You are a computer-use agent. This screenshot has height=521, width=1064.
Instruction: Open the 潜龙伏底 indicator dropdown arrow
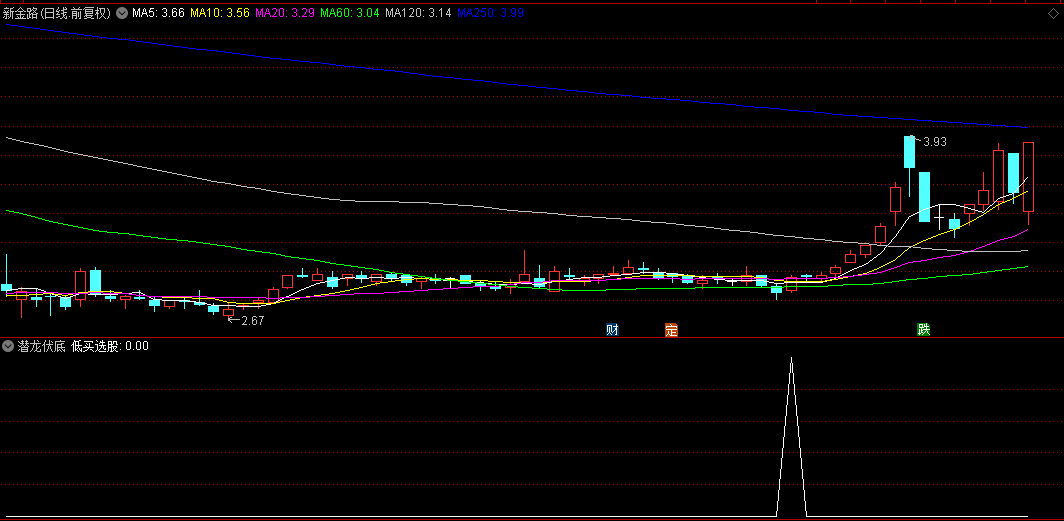point(8,346)
